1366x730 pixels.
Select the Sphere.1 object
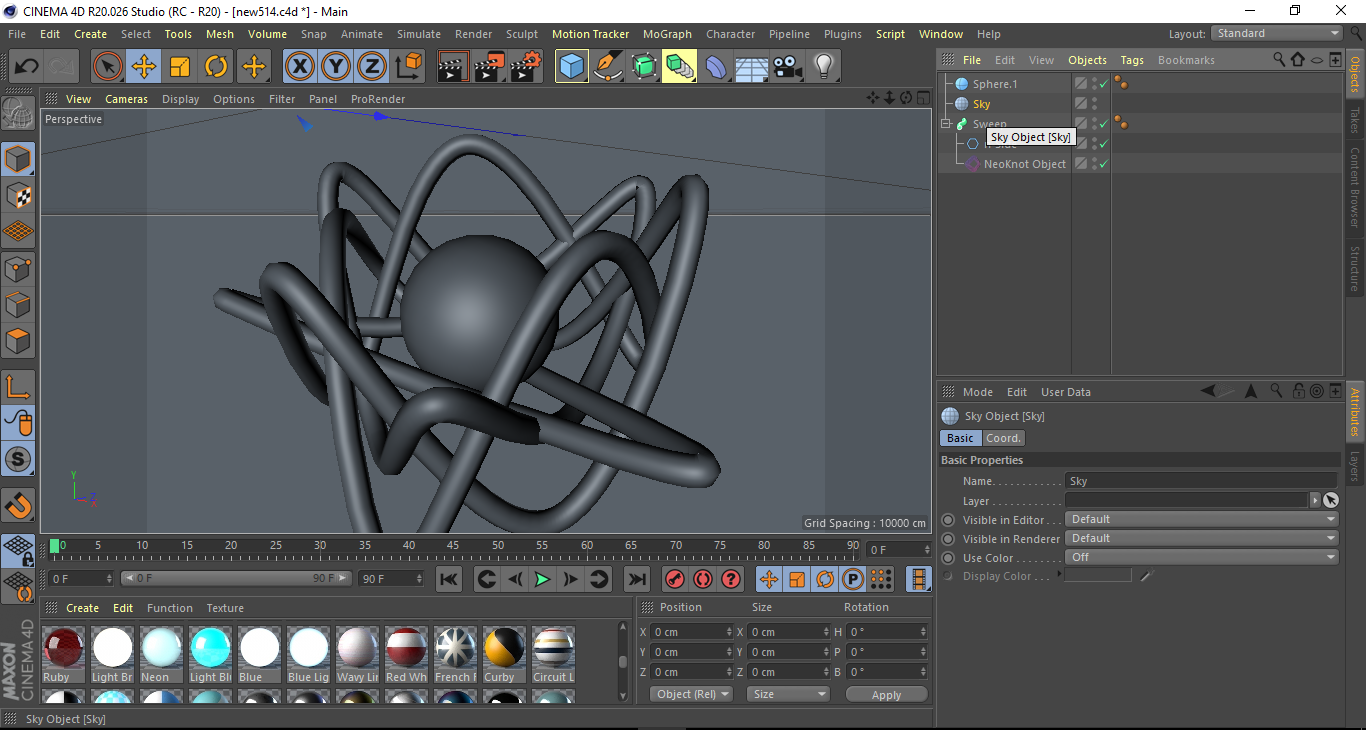click(994, 84)
